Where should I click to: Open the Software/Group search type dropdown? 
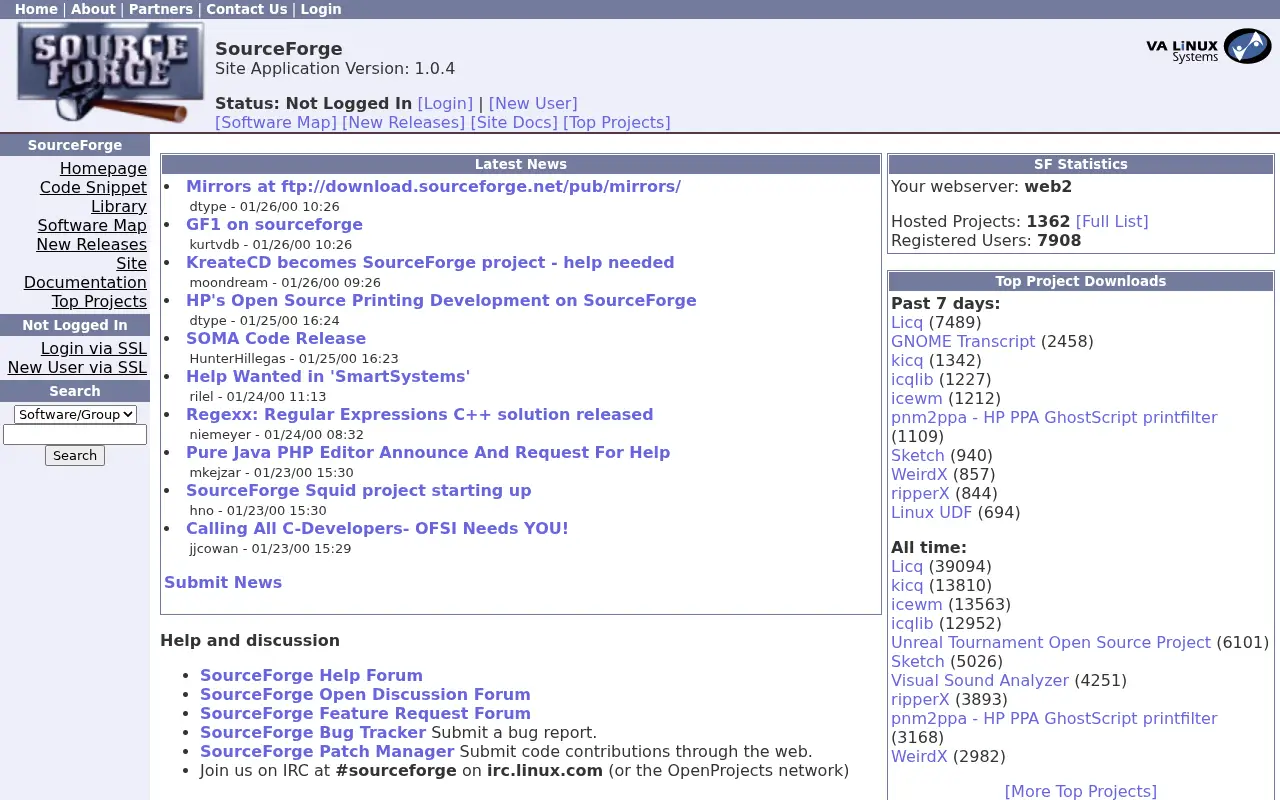pyautogui.click(x=75, y=414)
